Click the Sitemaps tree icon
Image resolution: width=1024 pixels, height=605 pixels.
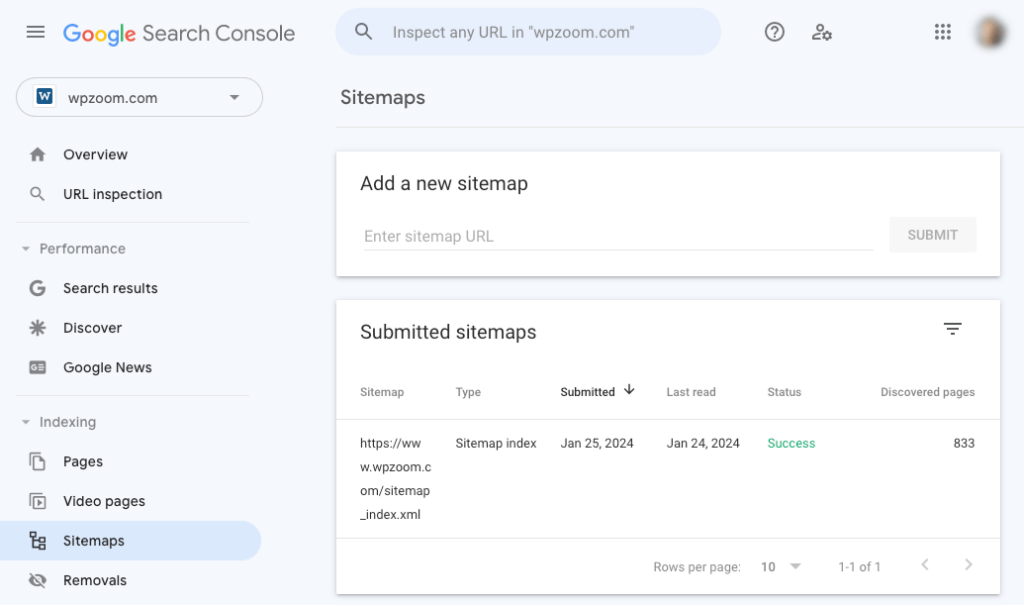[37, 540]
